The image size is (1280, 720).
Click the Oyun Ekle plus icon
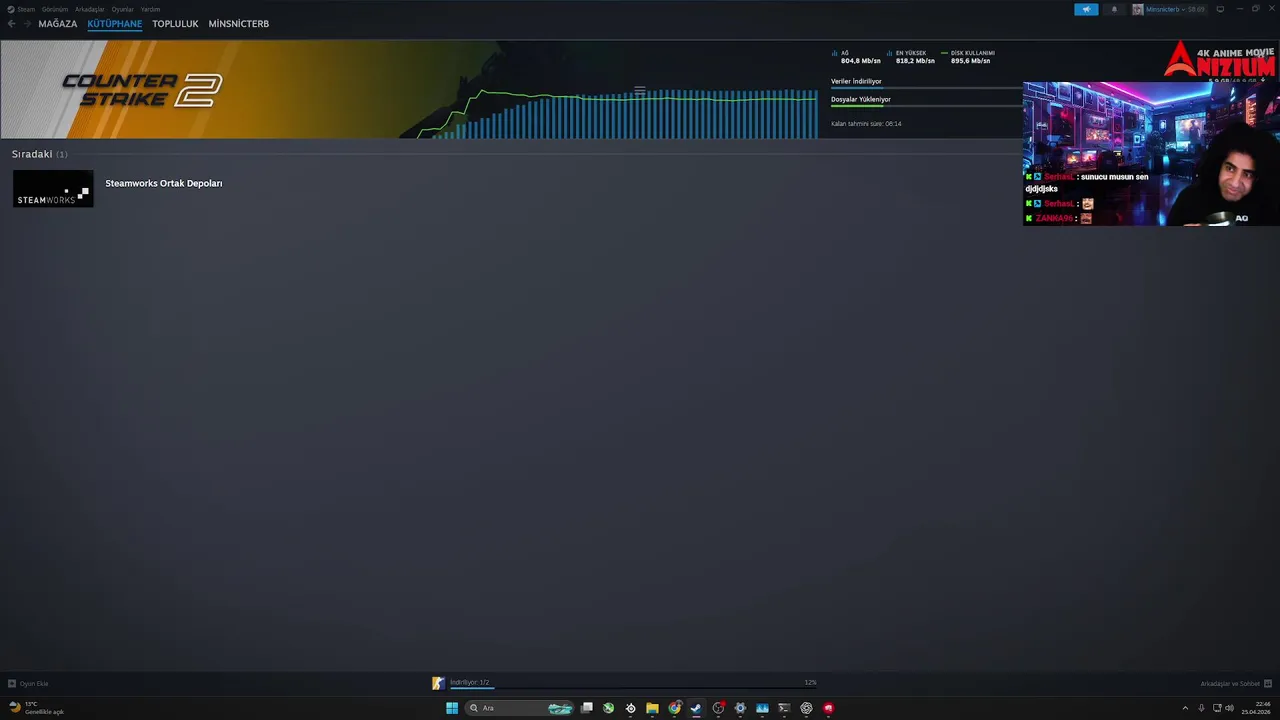tap(12, 684)
